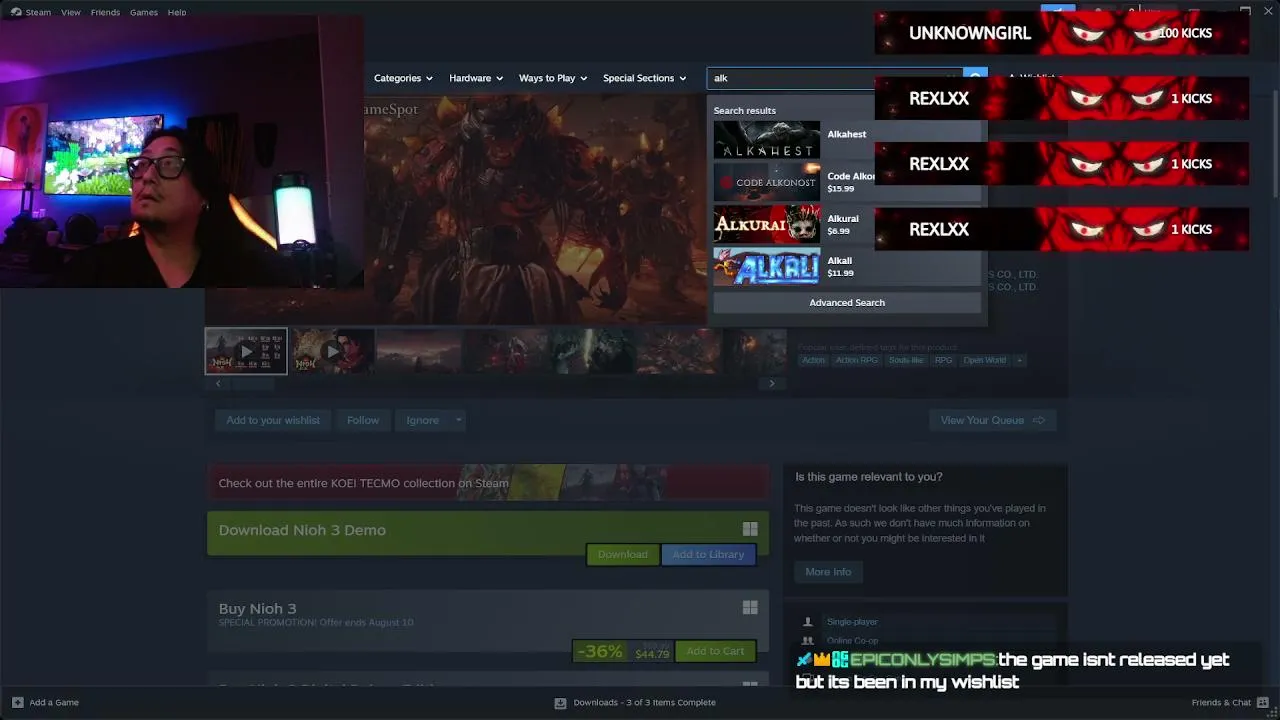Viewport: 1280px width, 720px height.
Task: Click Windows icon on Buy Nioh 3 box
Action: pos(750,607)
